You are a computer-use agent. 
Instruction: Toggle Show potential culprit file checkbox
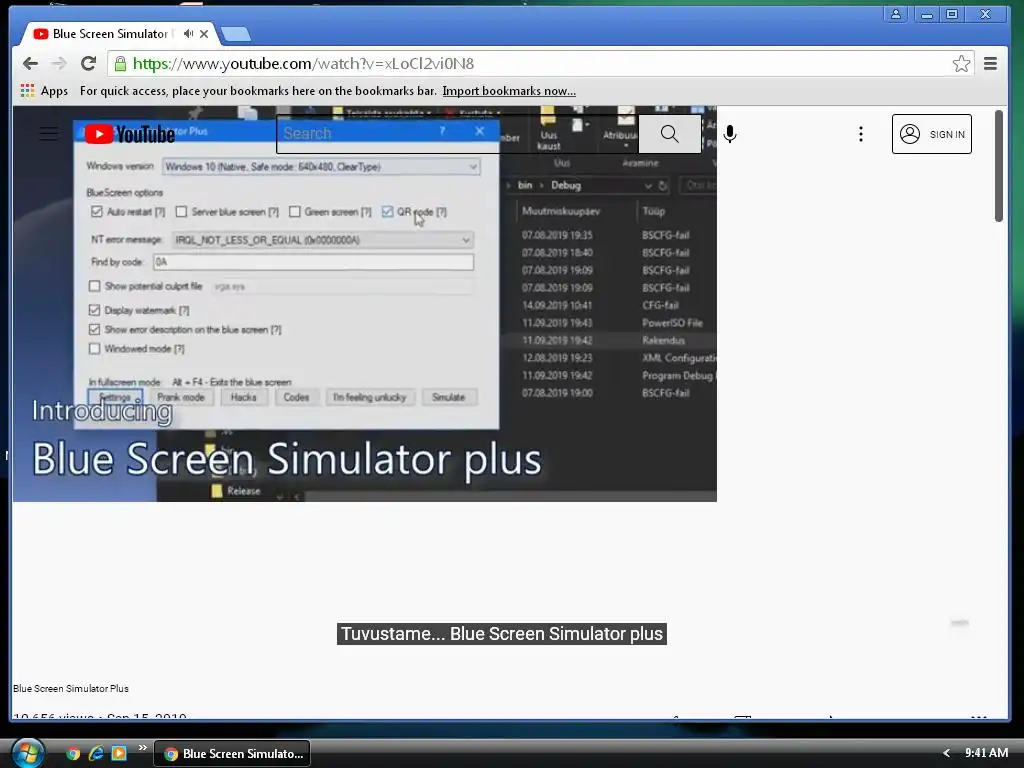95,286
